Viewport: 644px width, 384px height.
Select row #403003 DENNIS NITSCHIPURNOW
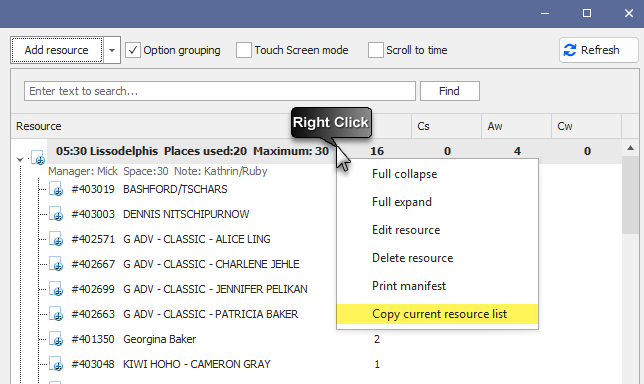160,214
